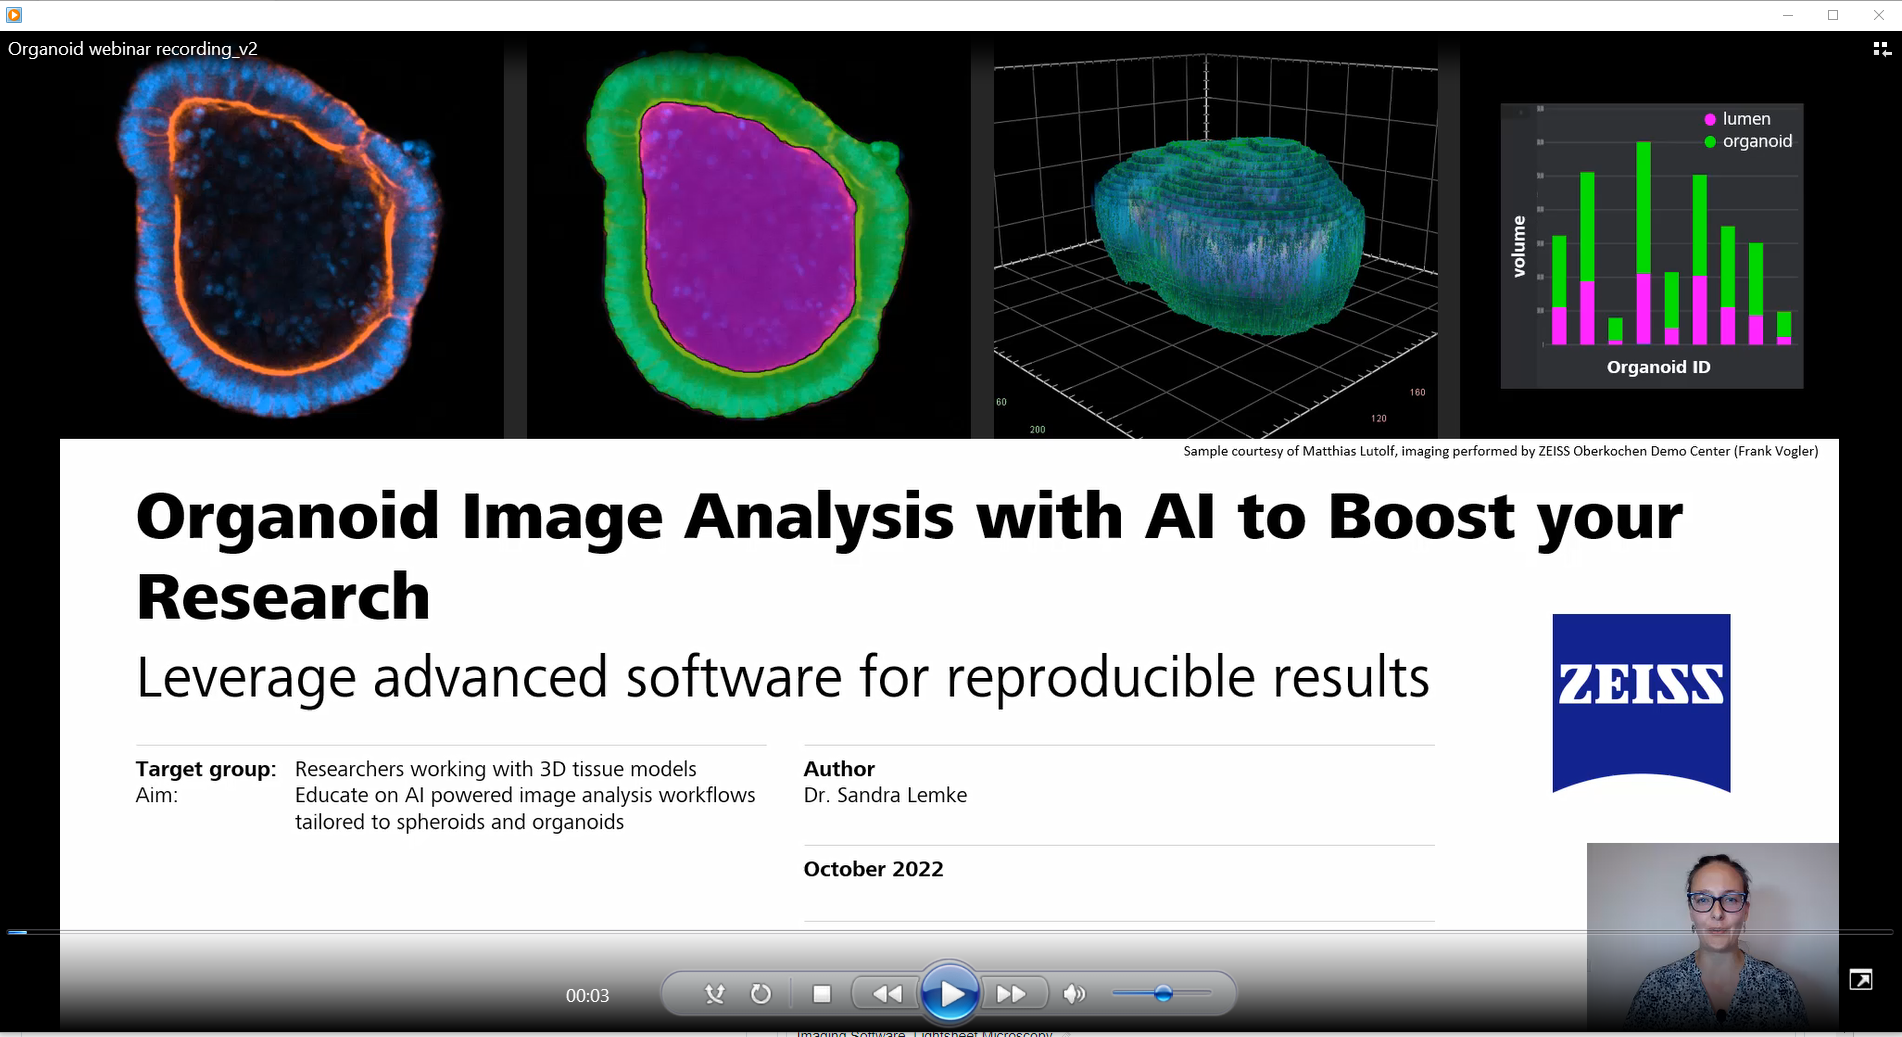Enable repeat playback
The image size is (1902, 1037).
(x=760, y=993)
